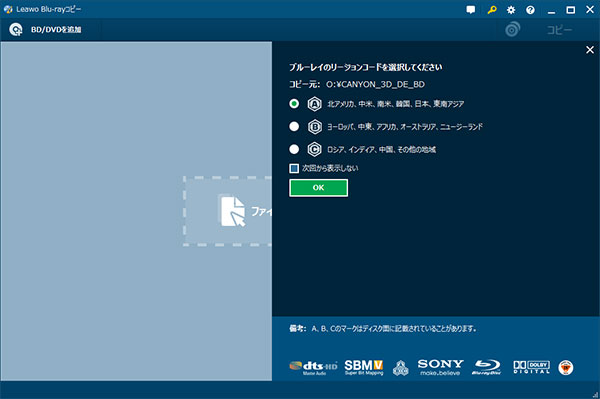The width and height of the screenshot is (600, 399).
Task: Enable the 次回から表示しない checkbox
Action: tap(294, 168)
